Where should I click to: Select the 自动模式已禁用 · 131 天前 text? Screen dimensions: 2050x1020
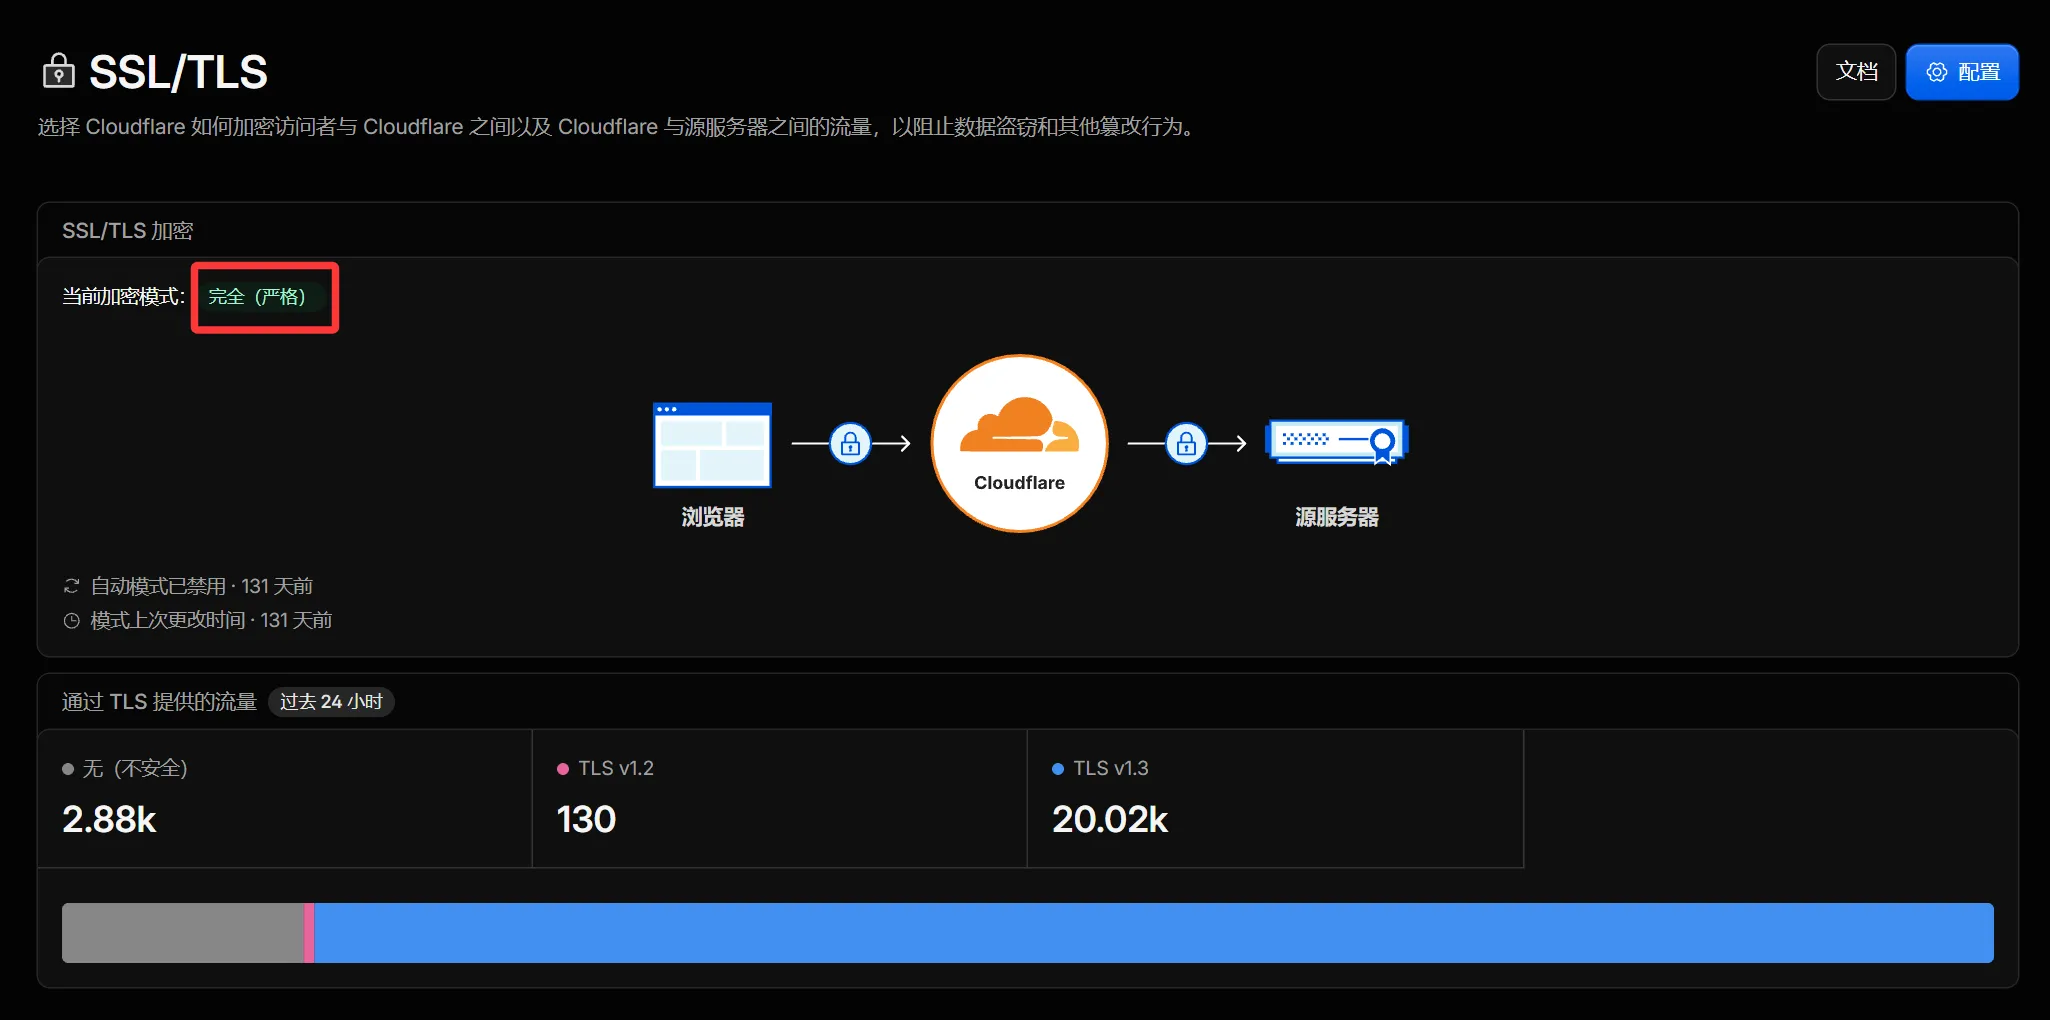click(x=202, y=586)
